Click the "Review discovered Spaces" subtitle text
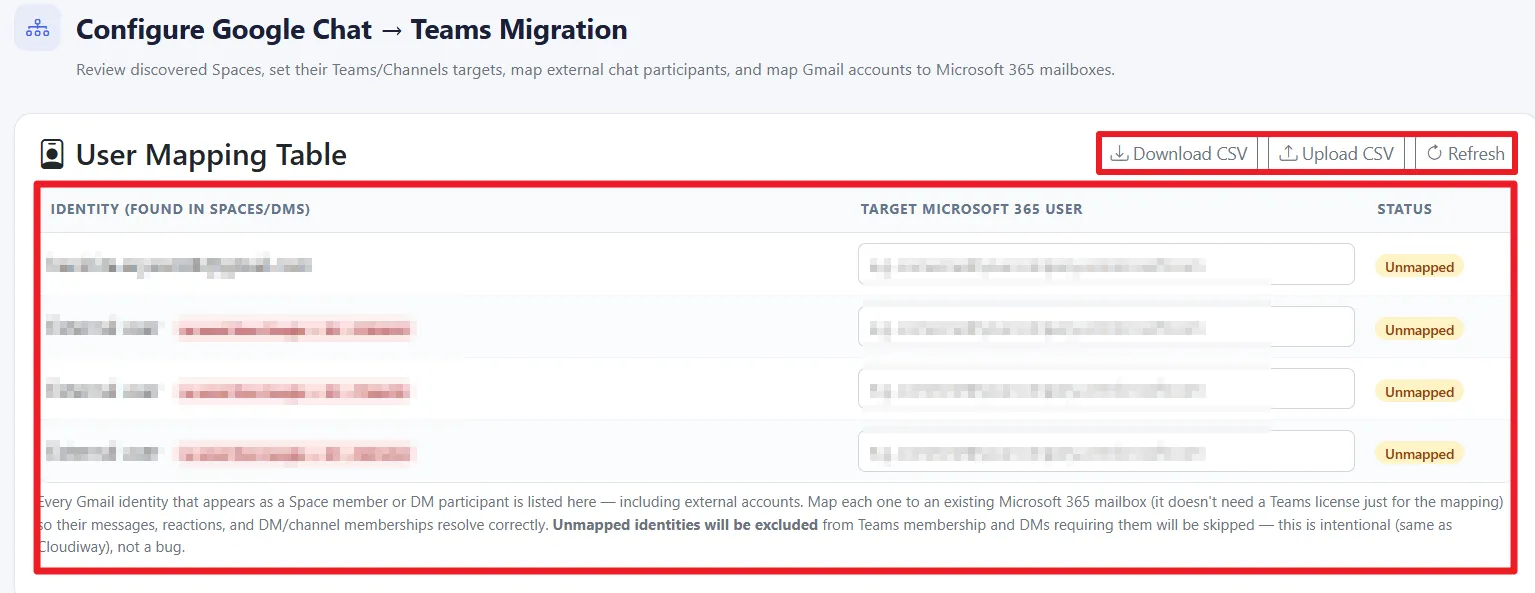The height and width of the screenshot is (593, 1535). [595, 70]
